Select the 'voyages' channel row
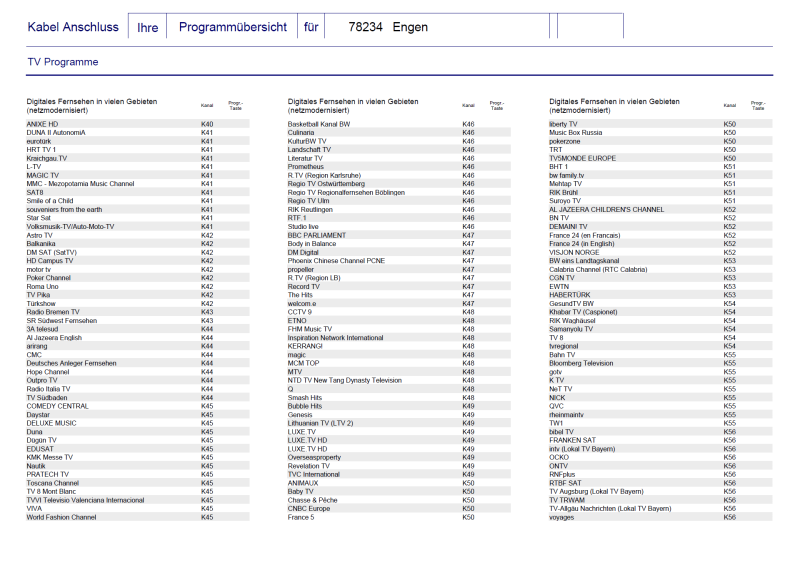The width and height of the screenshot is (800, 565). point(661,517)
